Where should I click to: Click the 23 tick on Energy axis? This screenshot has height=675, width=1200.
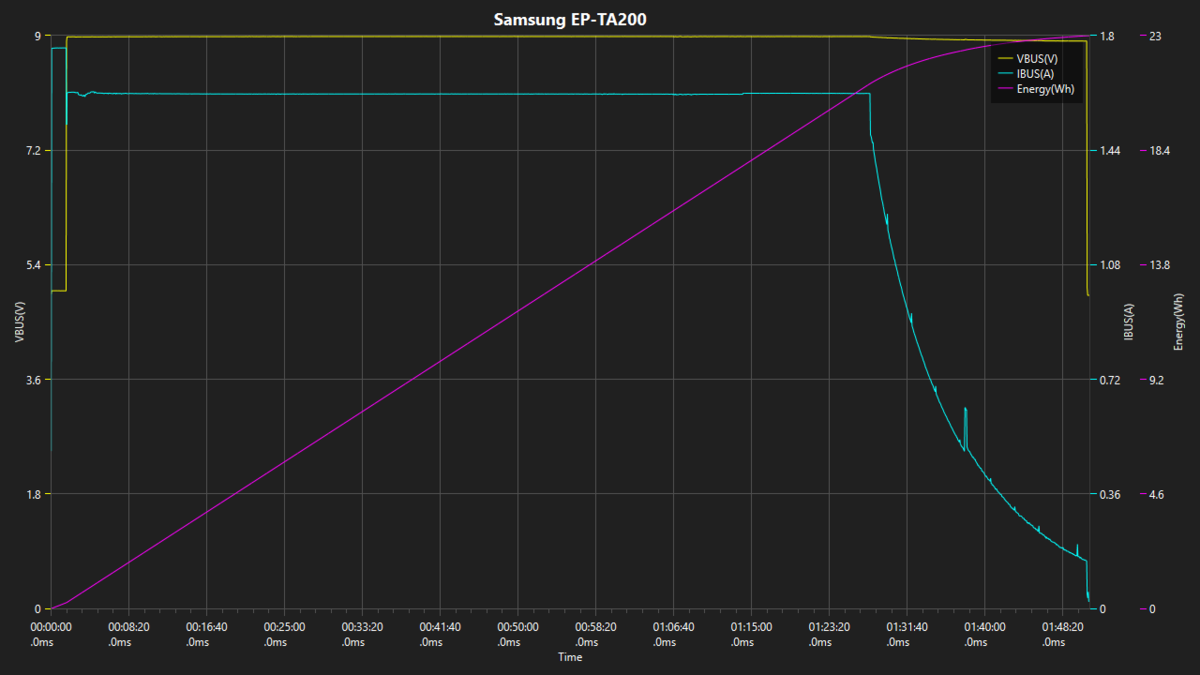click(x=1155, y=36)
